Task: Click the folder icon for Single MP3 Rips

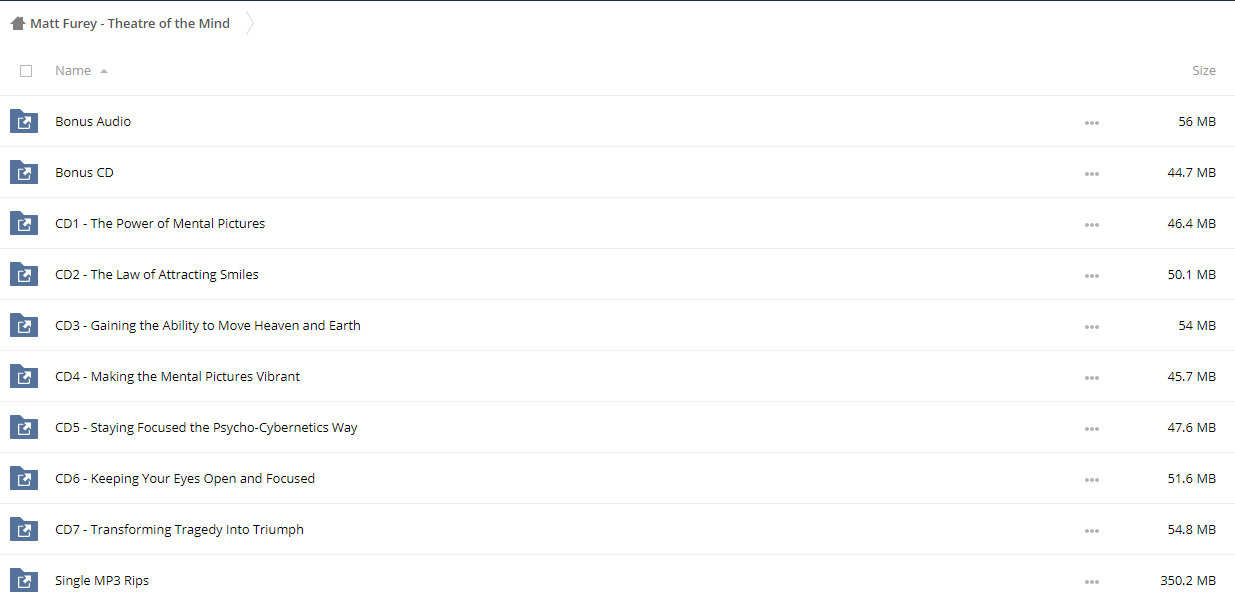Action: pyautogui.click(x=24, y=580)
